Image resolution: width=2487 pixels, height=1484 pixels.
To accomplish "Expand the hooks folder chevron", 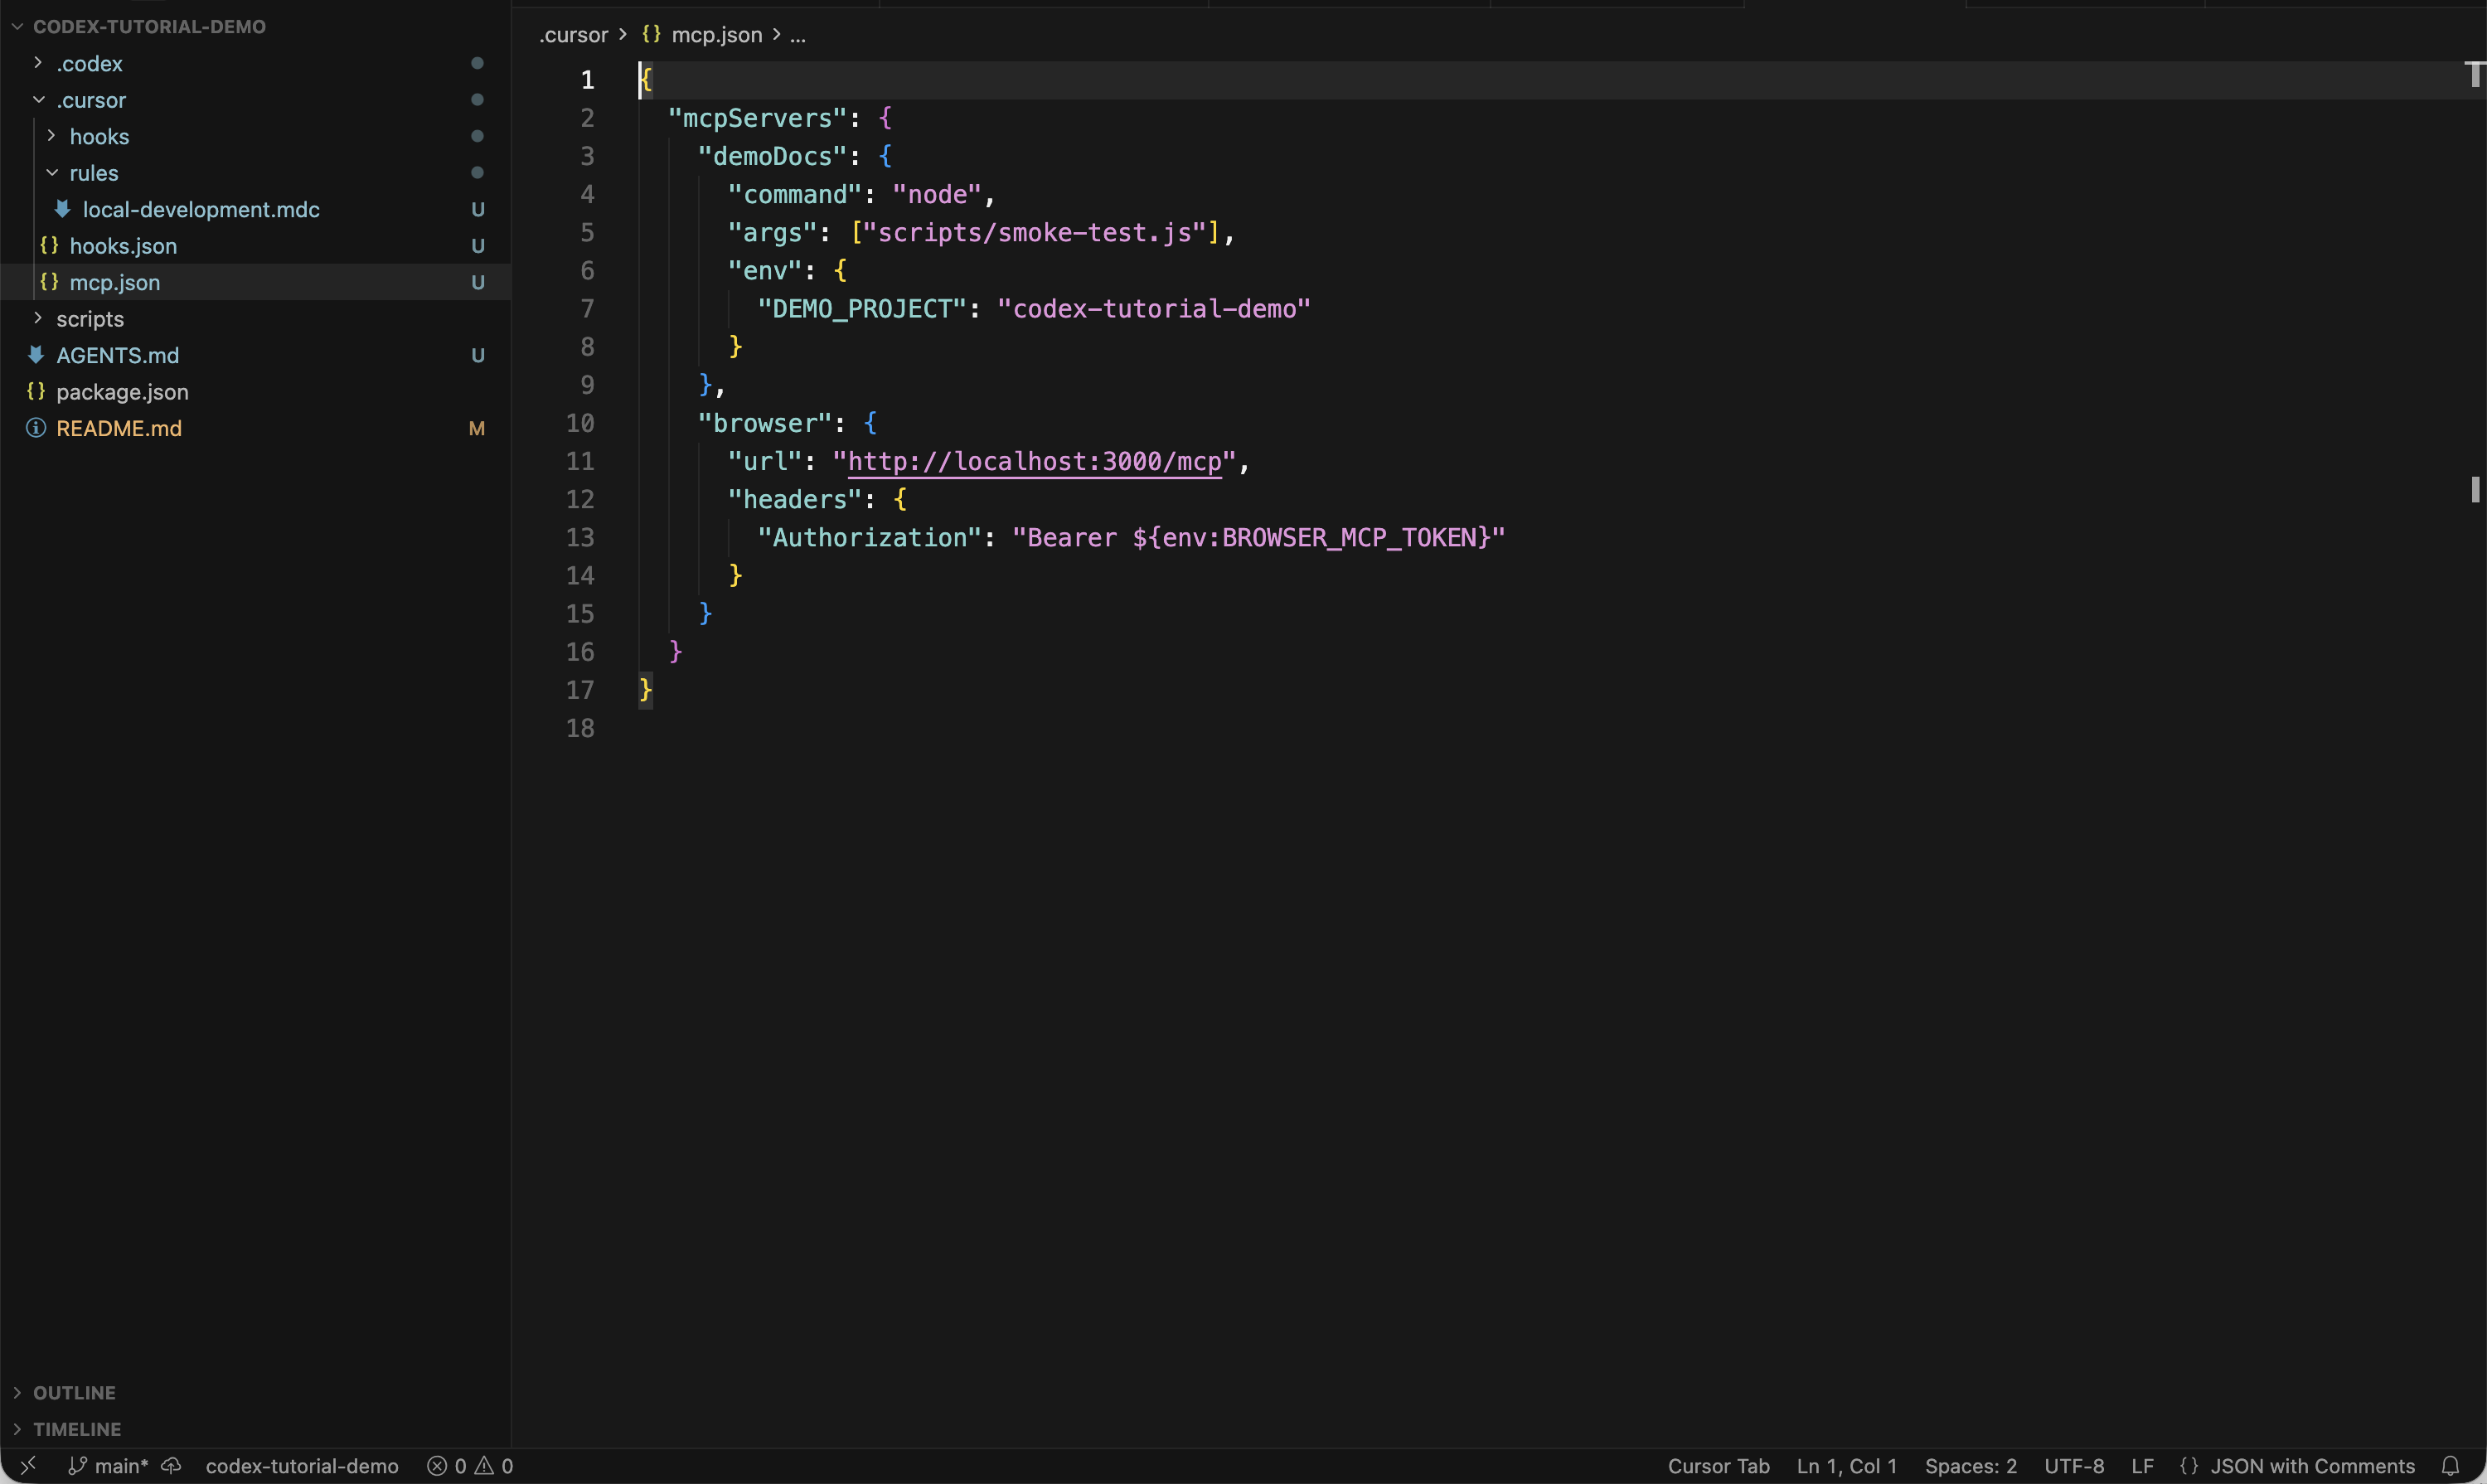I will click(51, 136).
